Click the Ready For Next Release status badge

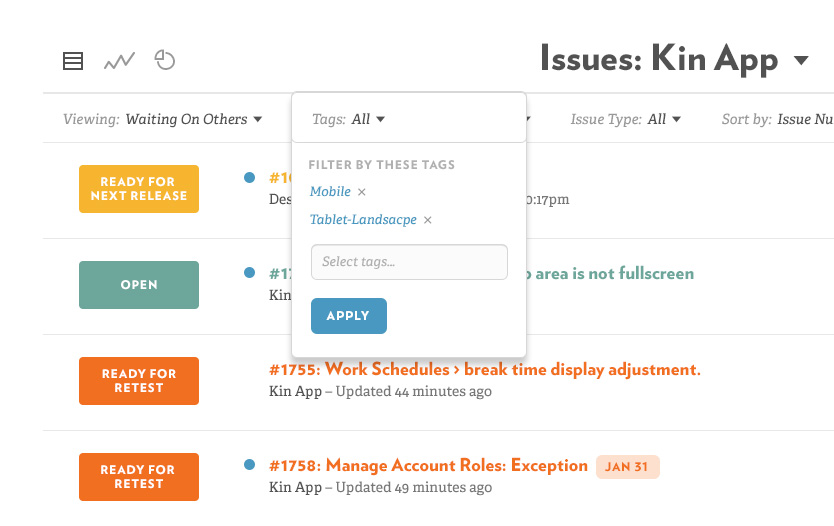point(139,189)
